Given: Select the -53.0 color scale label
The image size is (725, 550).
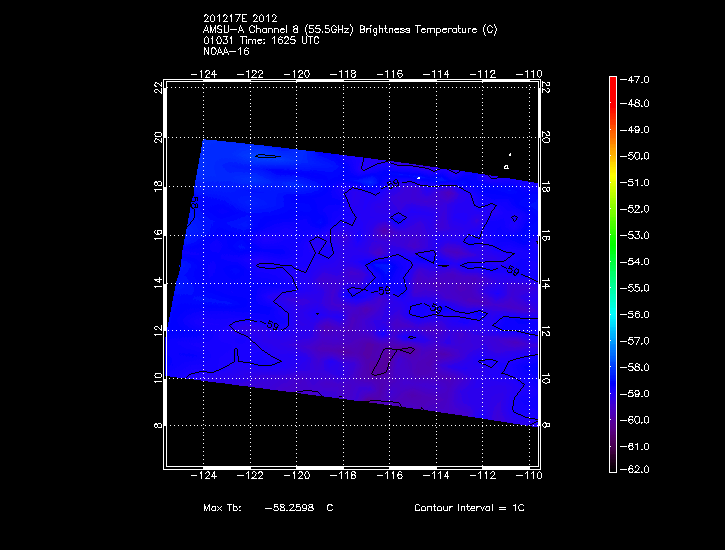Looking at the screenshot, I should pos(639,235).
